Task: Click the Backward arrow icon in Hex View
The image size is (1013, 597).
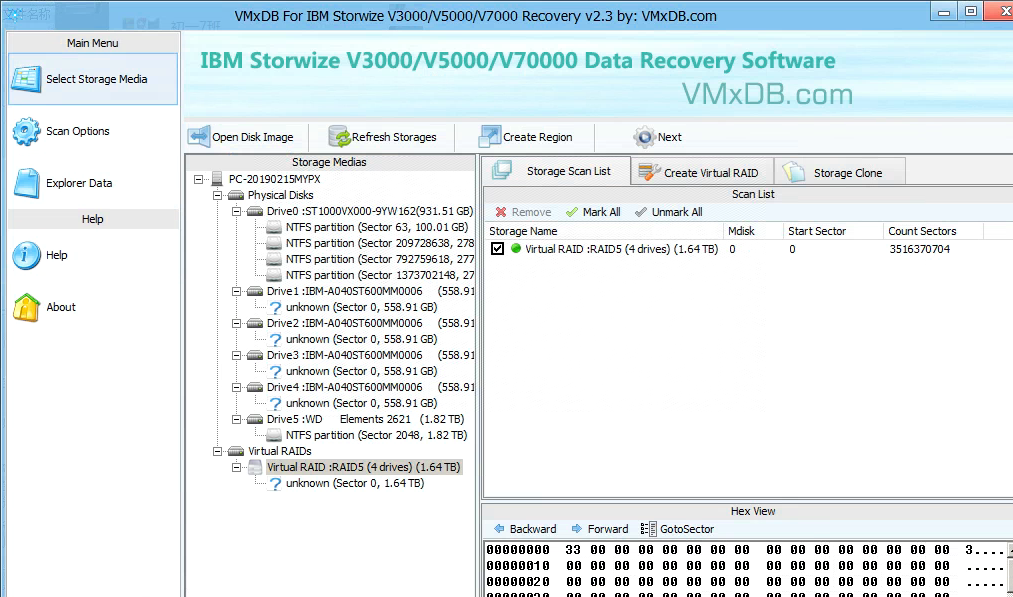Action: point(499,529)
